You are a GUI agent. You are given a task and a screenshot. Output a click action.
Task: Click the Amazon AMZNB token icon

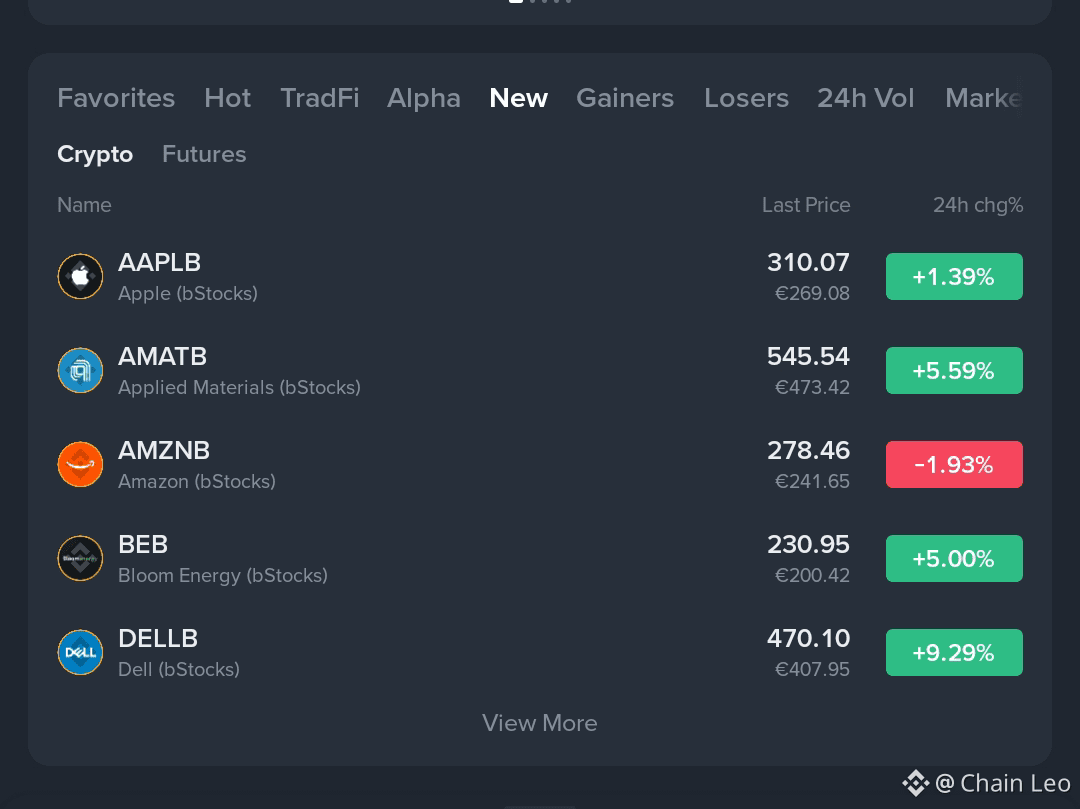[80, 464]
